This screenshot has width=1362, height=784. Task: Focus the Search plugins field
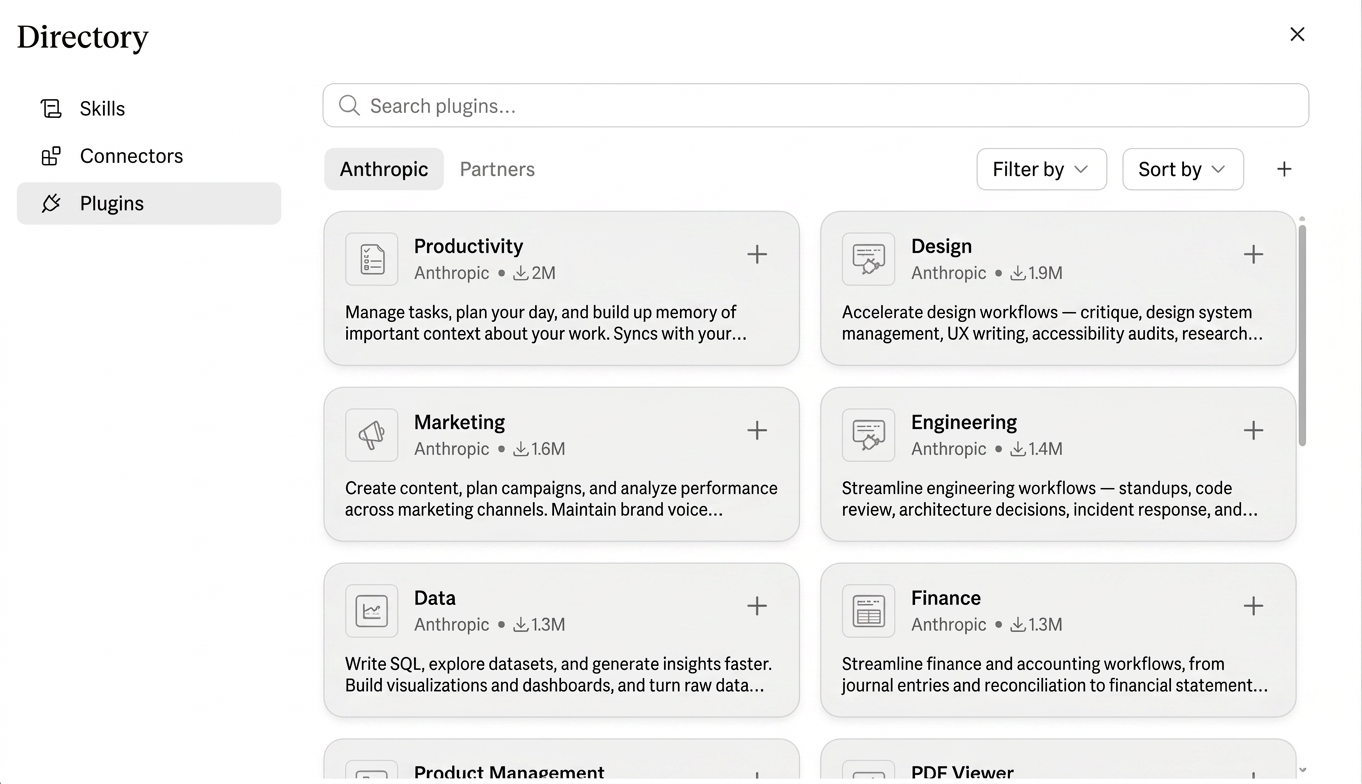point(816,105)
